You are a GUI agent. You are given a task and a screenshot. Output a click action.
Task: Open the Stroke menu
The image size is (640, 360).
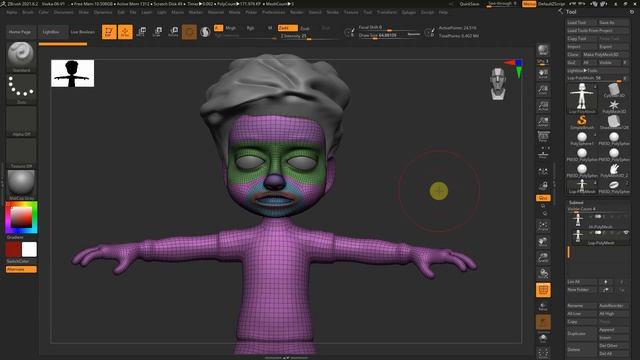click(333, 12)
